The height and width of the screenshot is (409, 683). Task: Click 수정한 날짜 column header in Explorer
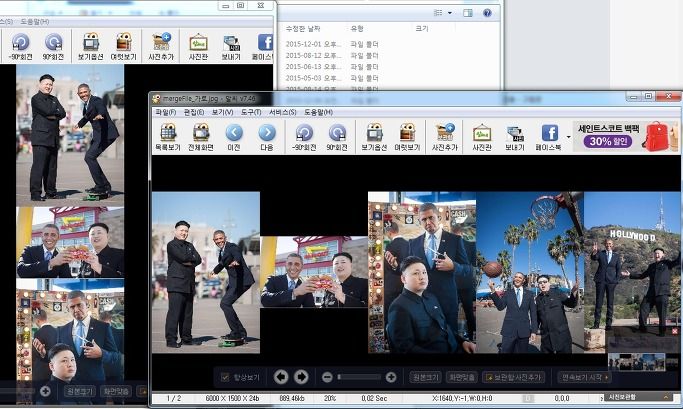[303, 29]
